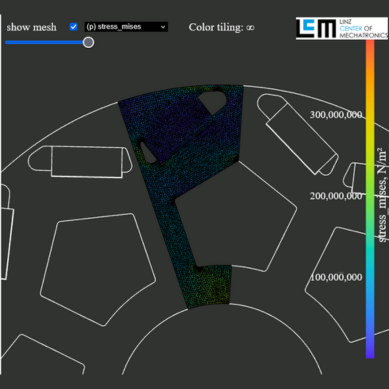389x389 pixels.
Task: Click the LCM Linz Center of Mechatronics logo
Action: 342,29
